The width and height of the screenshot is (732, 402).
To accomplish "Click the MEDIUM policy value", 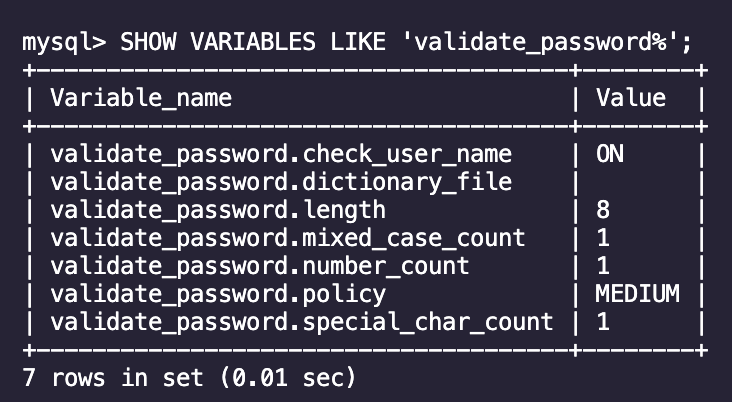I will pyautogui.click(x=638, y=294).
